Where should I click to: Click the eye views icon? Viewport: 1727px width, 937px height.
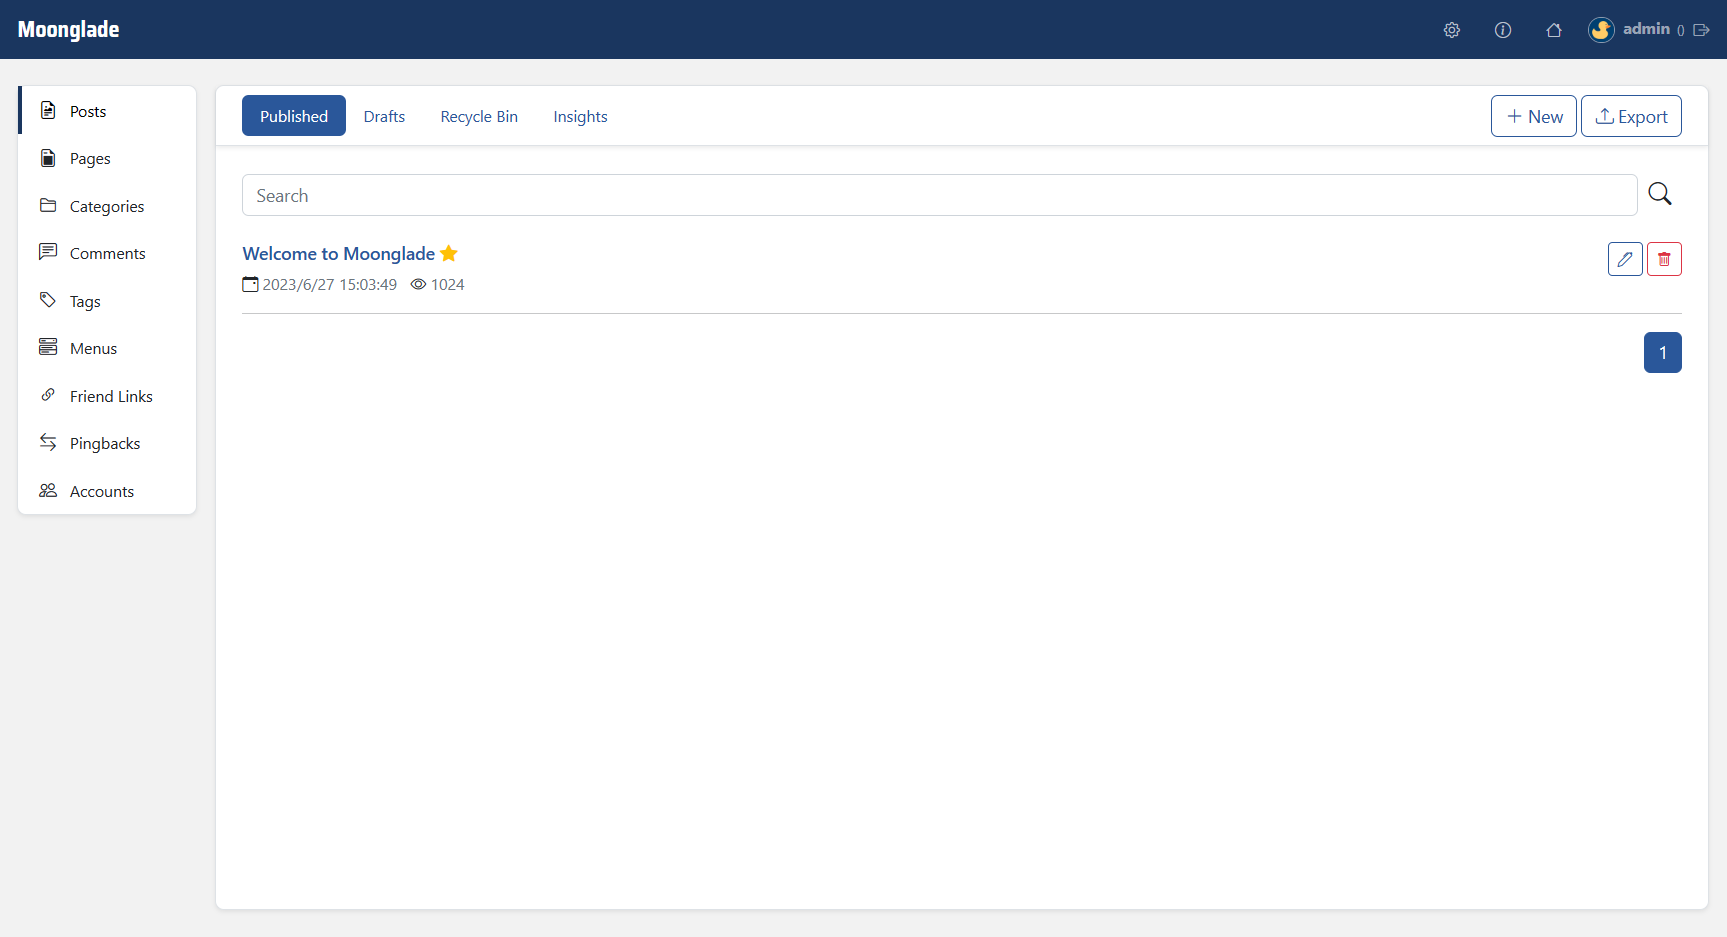[x=419, y=285]
